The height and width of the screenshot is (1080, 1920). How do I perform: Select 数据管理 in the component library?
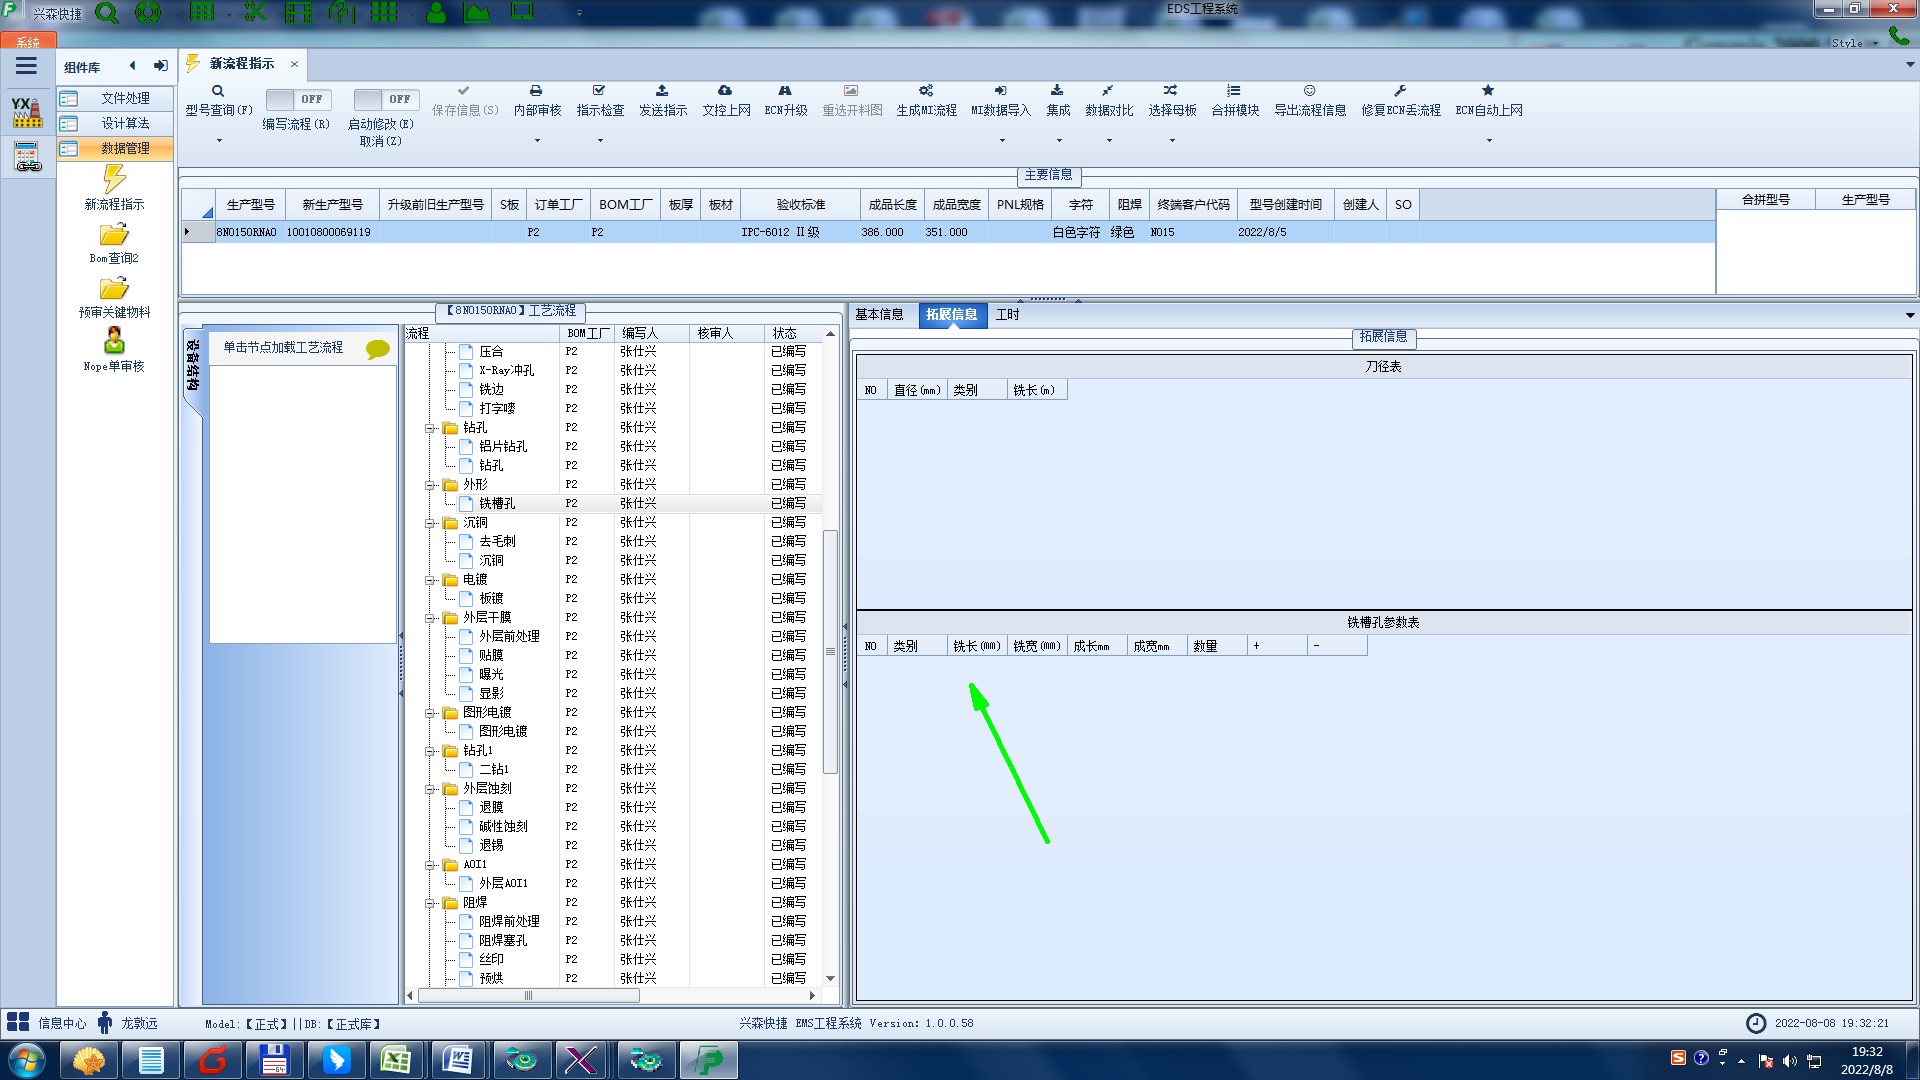tap(124, 148)
